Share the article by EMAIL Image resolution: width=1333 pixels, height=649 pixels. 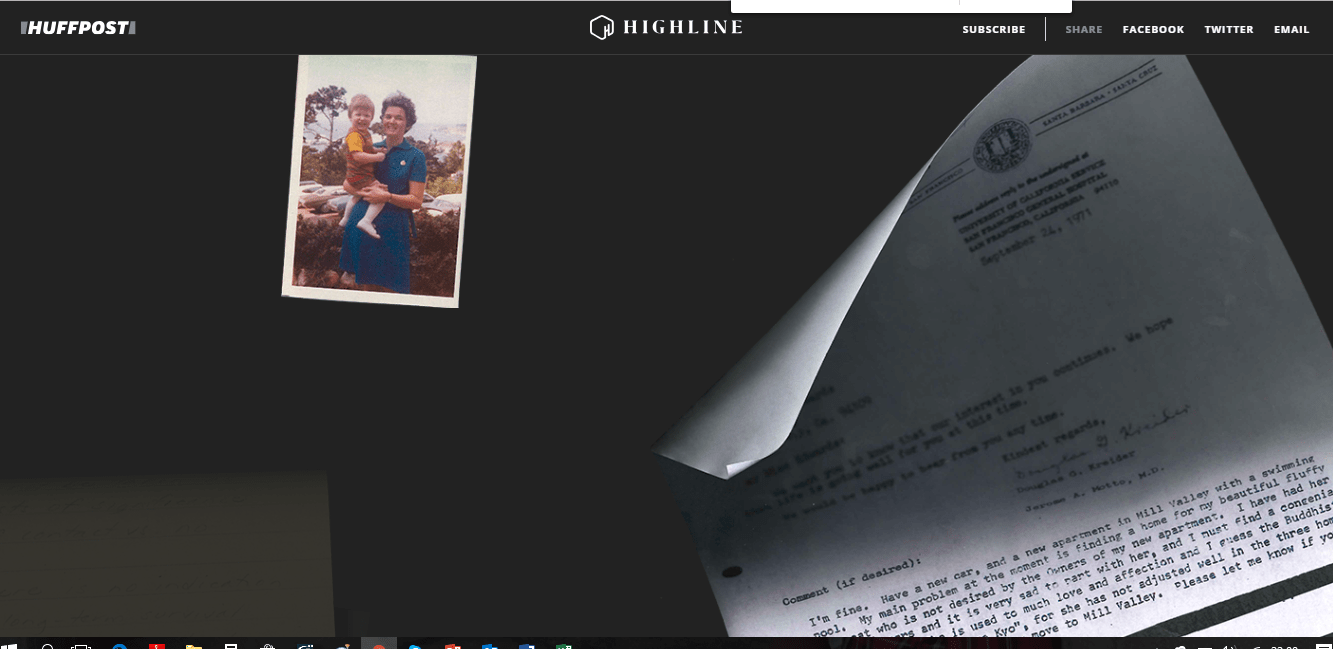(x=1291, y=30)
